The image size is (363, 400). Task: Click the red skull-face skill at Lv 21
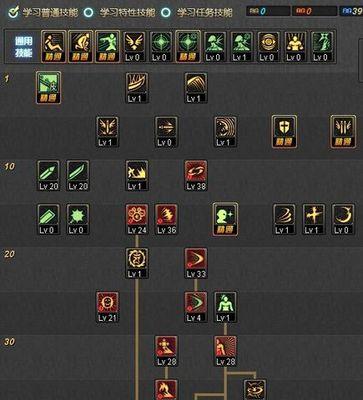click(108, 307)
